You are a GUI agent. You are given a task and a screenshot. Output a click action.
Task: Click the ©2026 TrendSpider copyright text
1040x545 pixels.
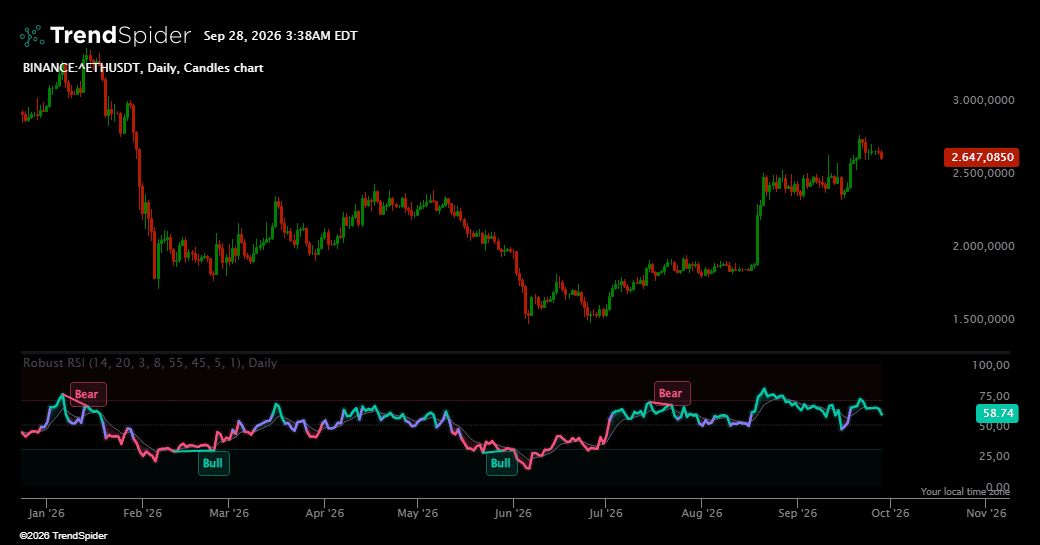63,536
